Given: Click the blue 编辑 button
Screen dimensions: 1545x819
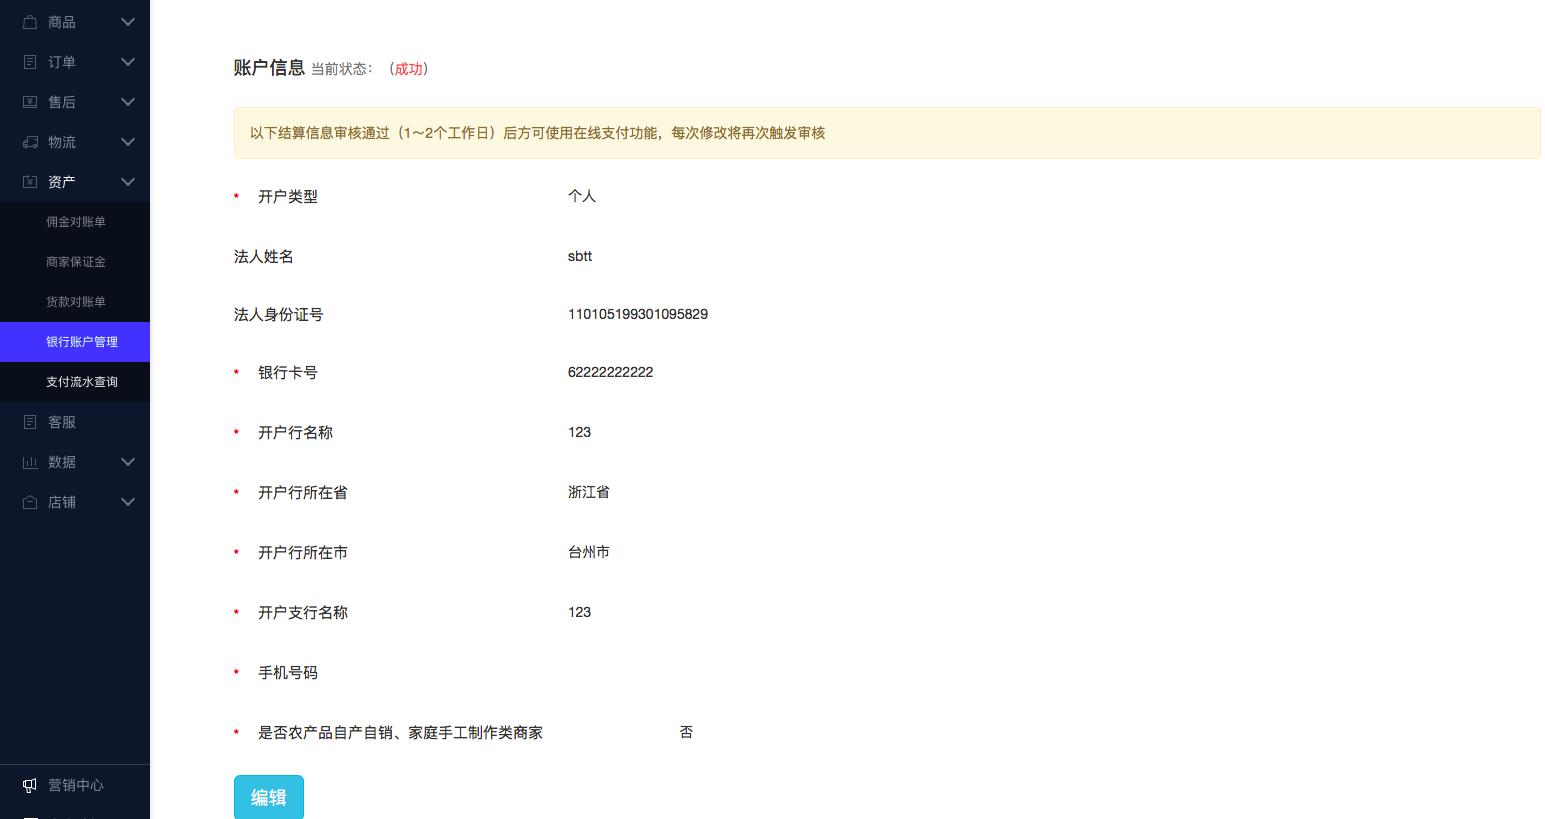Looking at the screenshot, I should 268,797.
